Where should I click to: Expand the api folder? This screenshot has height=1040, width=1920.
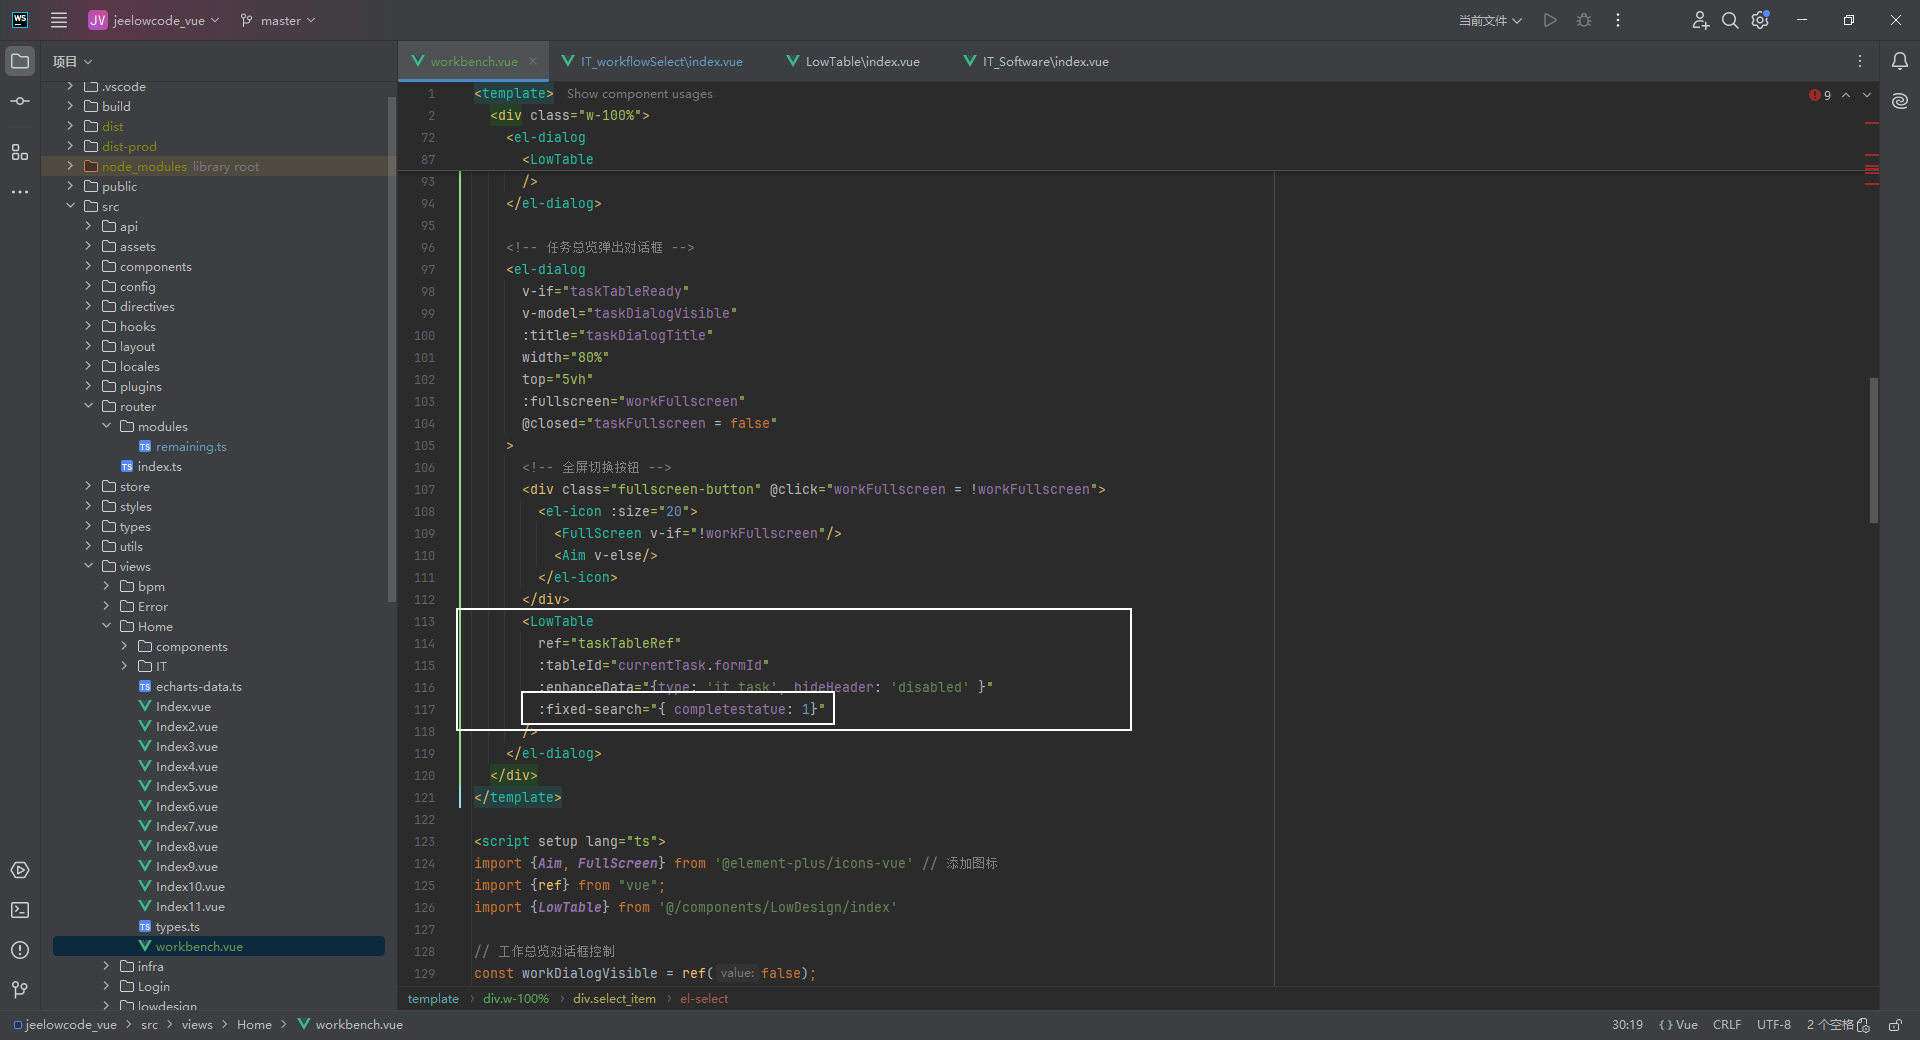click(88, 226)
